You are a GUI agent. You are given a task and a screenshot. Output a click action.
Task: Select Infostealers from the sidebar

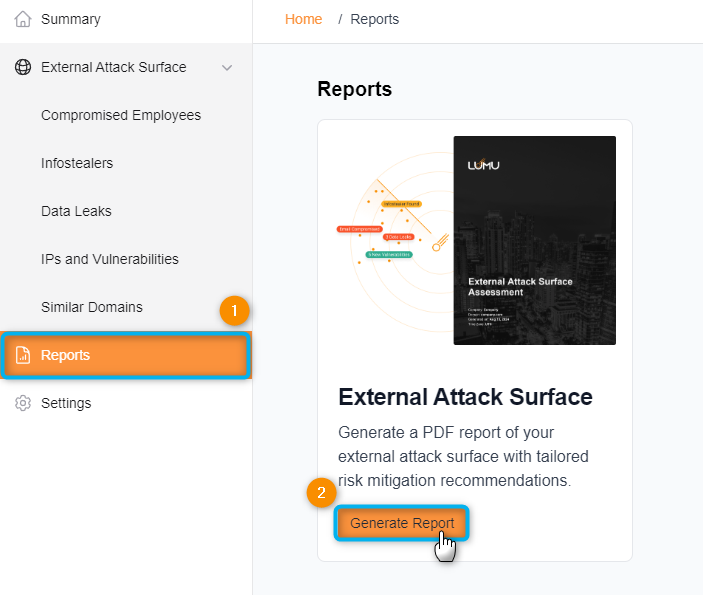(77, 163)
